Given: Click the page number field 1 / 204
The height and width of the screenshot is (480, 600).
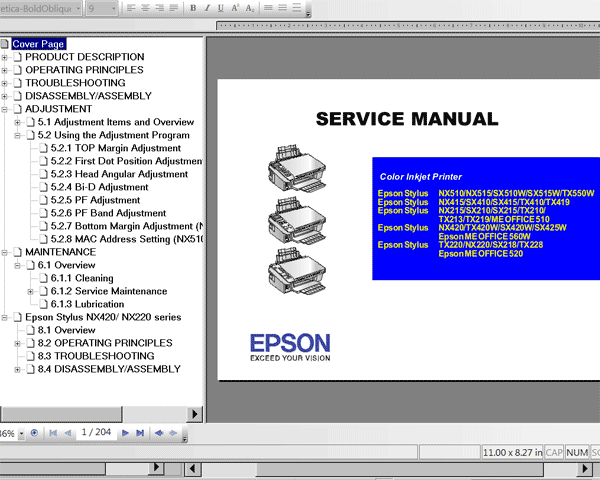Looking at the screenshot, I should coord(96,432).
